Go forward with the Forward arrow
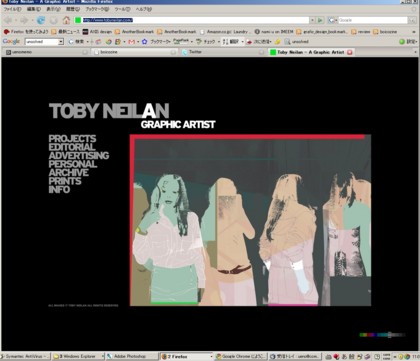Screen dimensions: 420x361 24,20
